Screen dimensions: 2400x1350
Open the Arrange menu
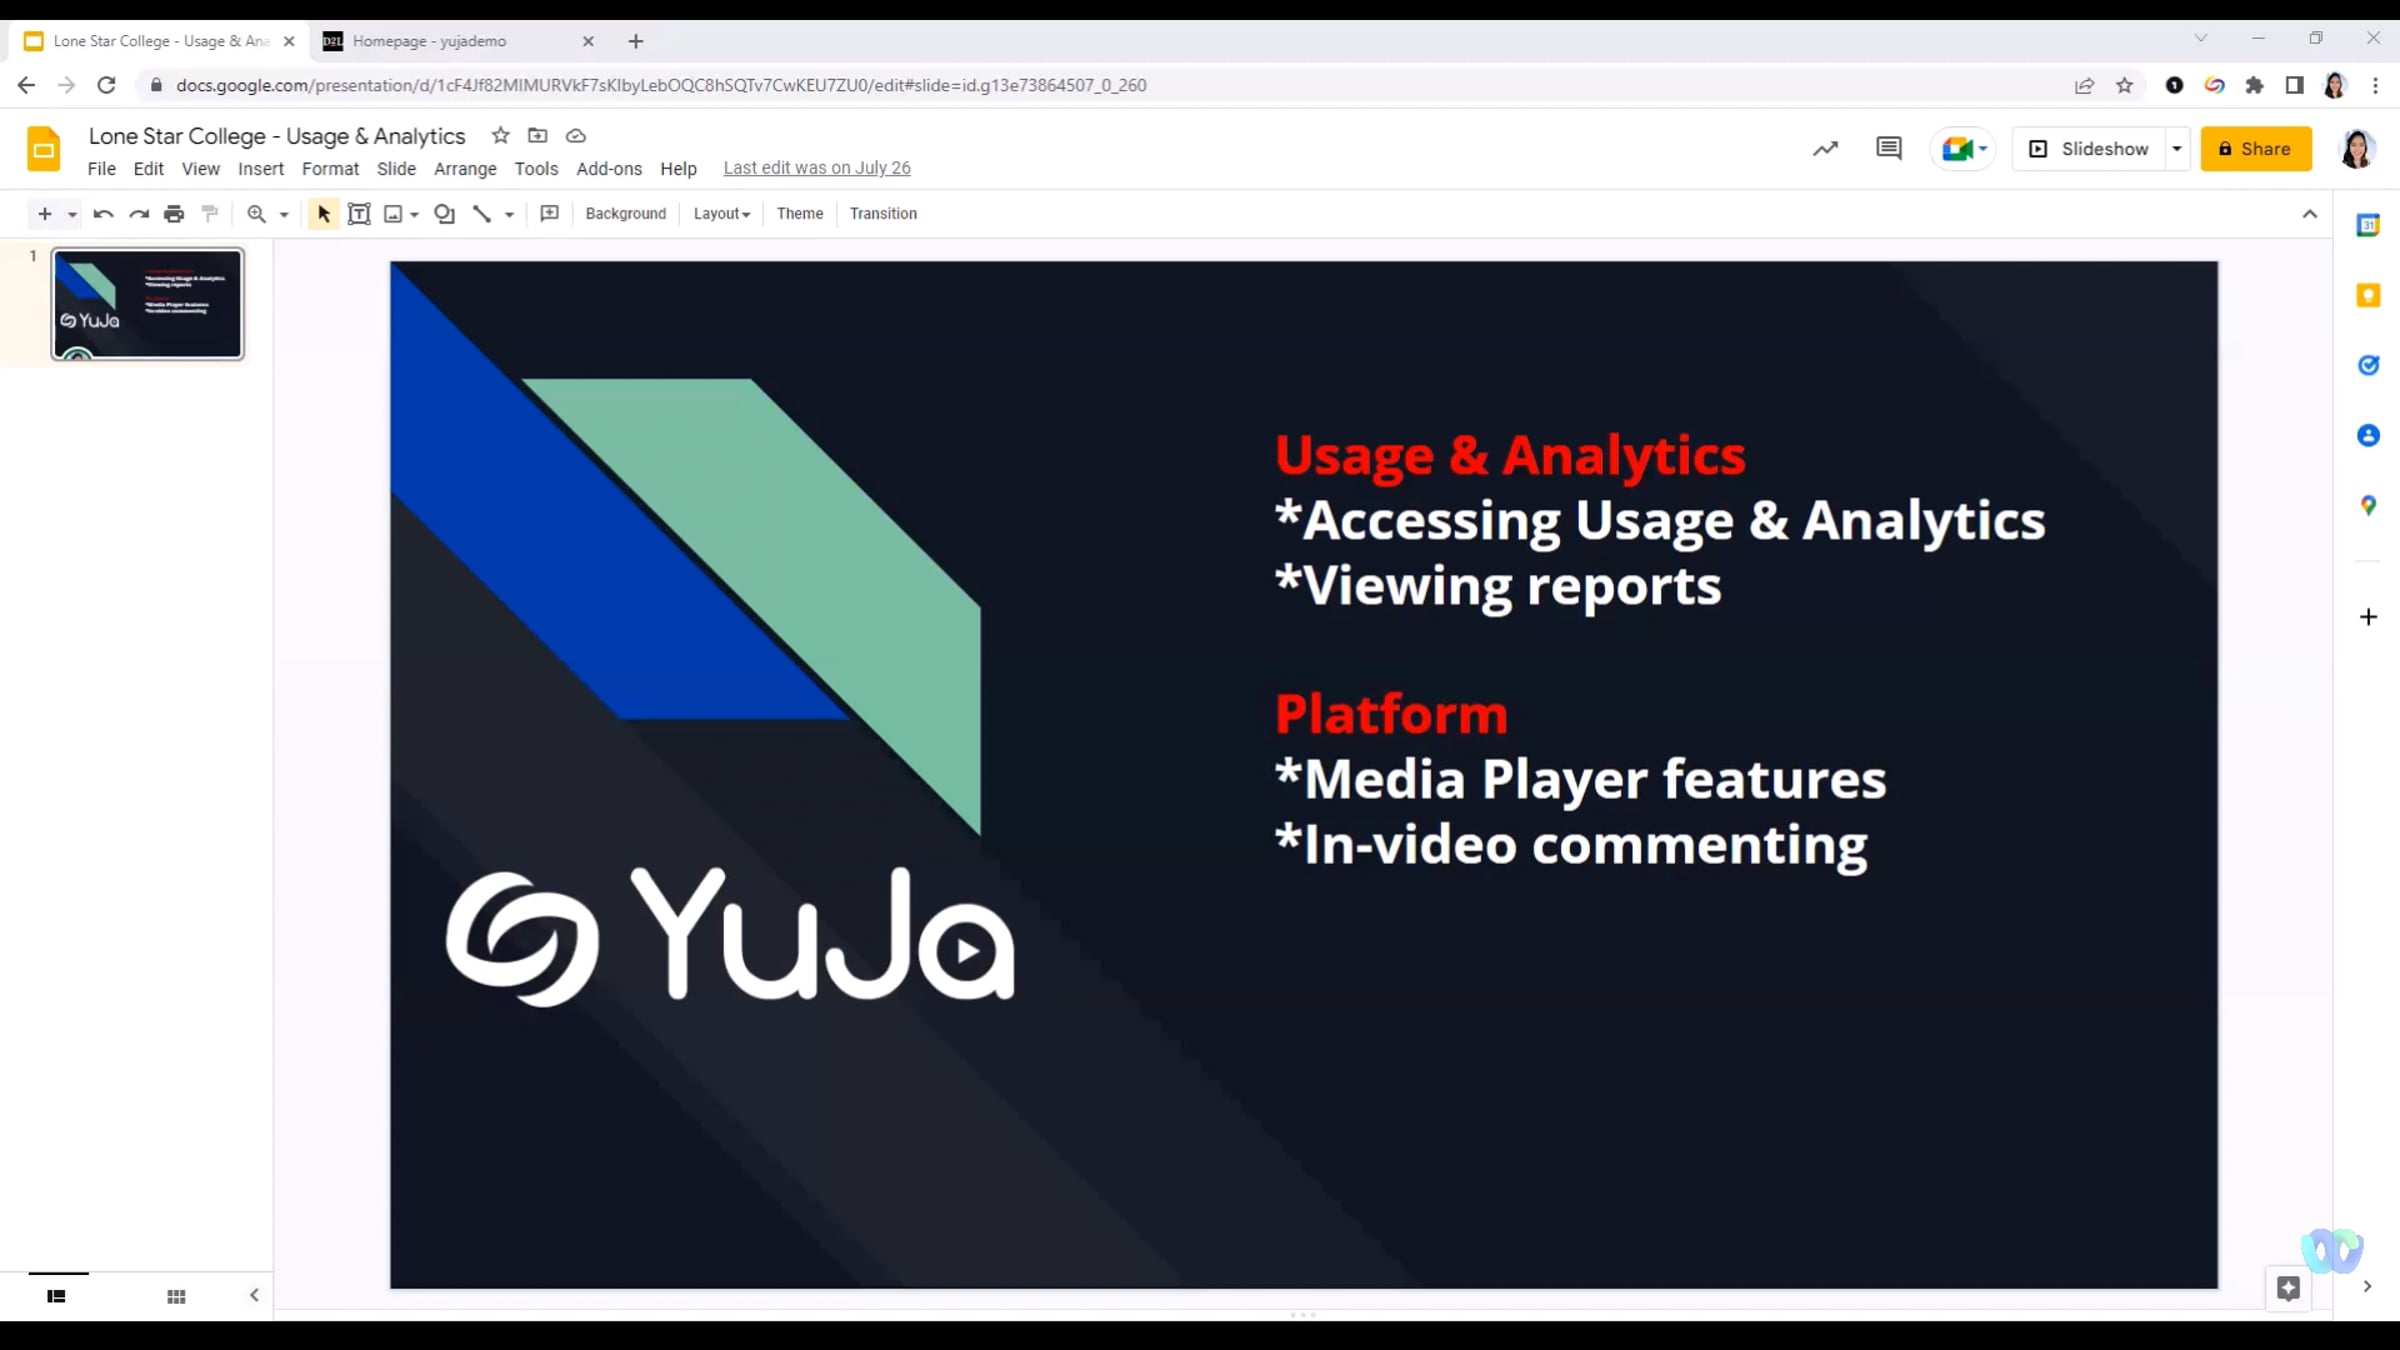click(465, 169)
